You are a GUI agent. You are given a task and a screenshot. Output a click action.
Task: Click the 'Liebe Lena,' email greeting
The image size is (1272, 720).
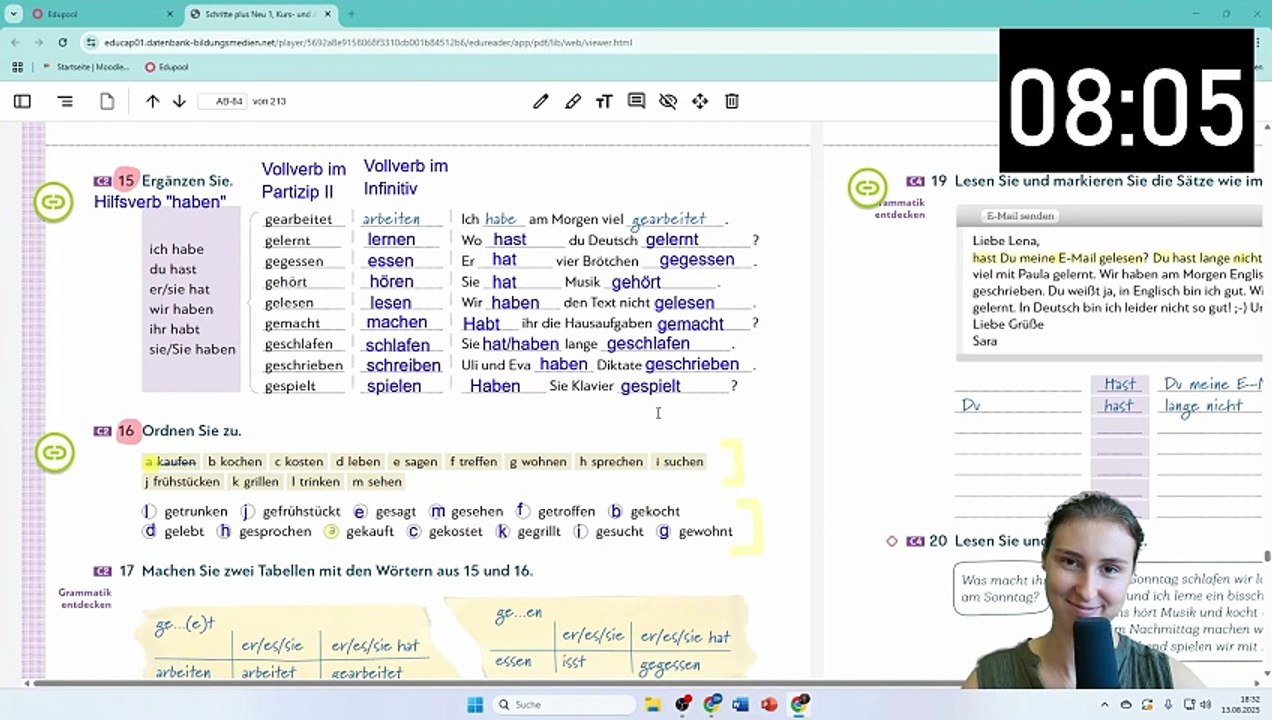click(1006, 241)
